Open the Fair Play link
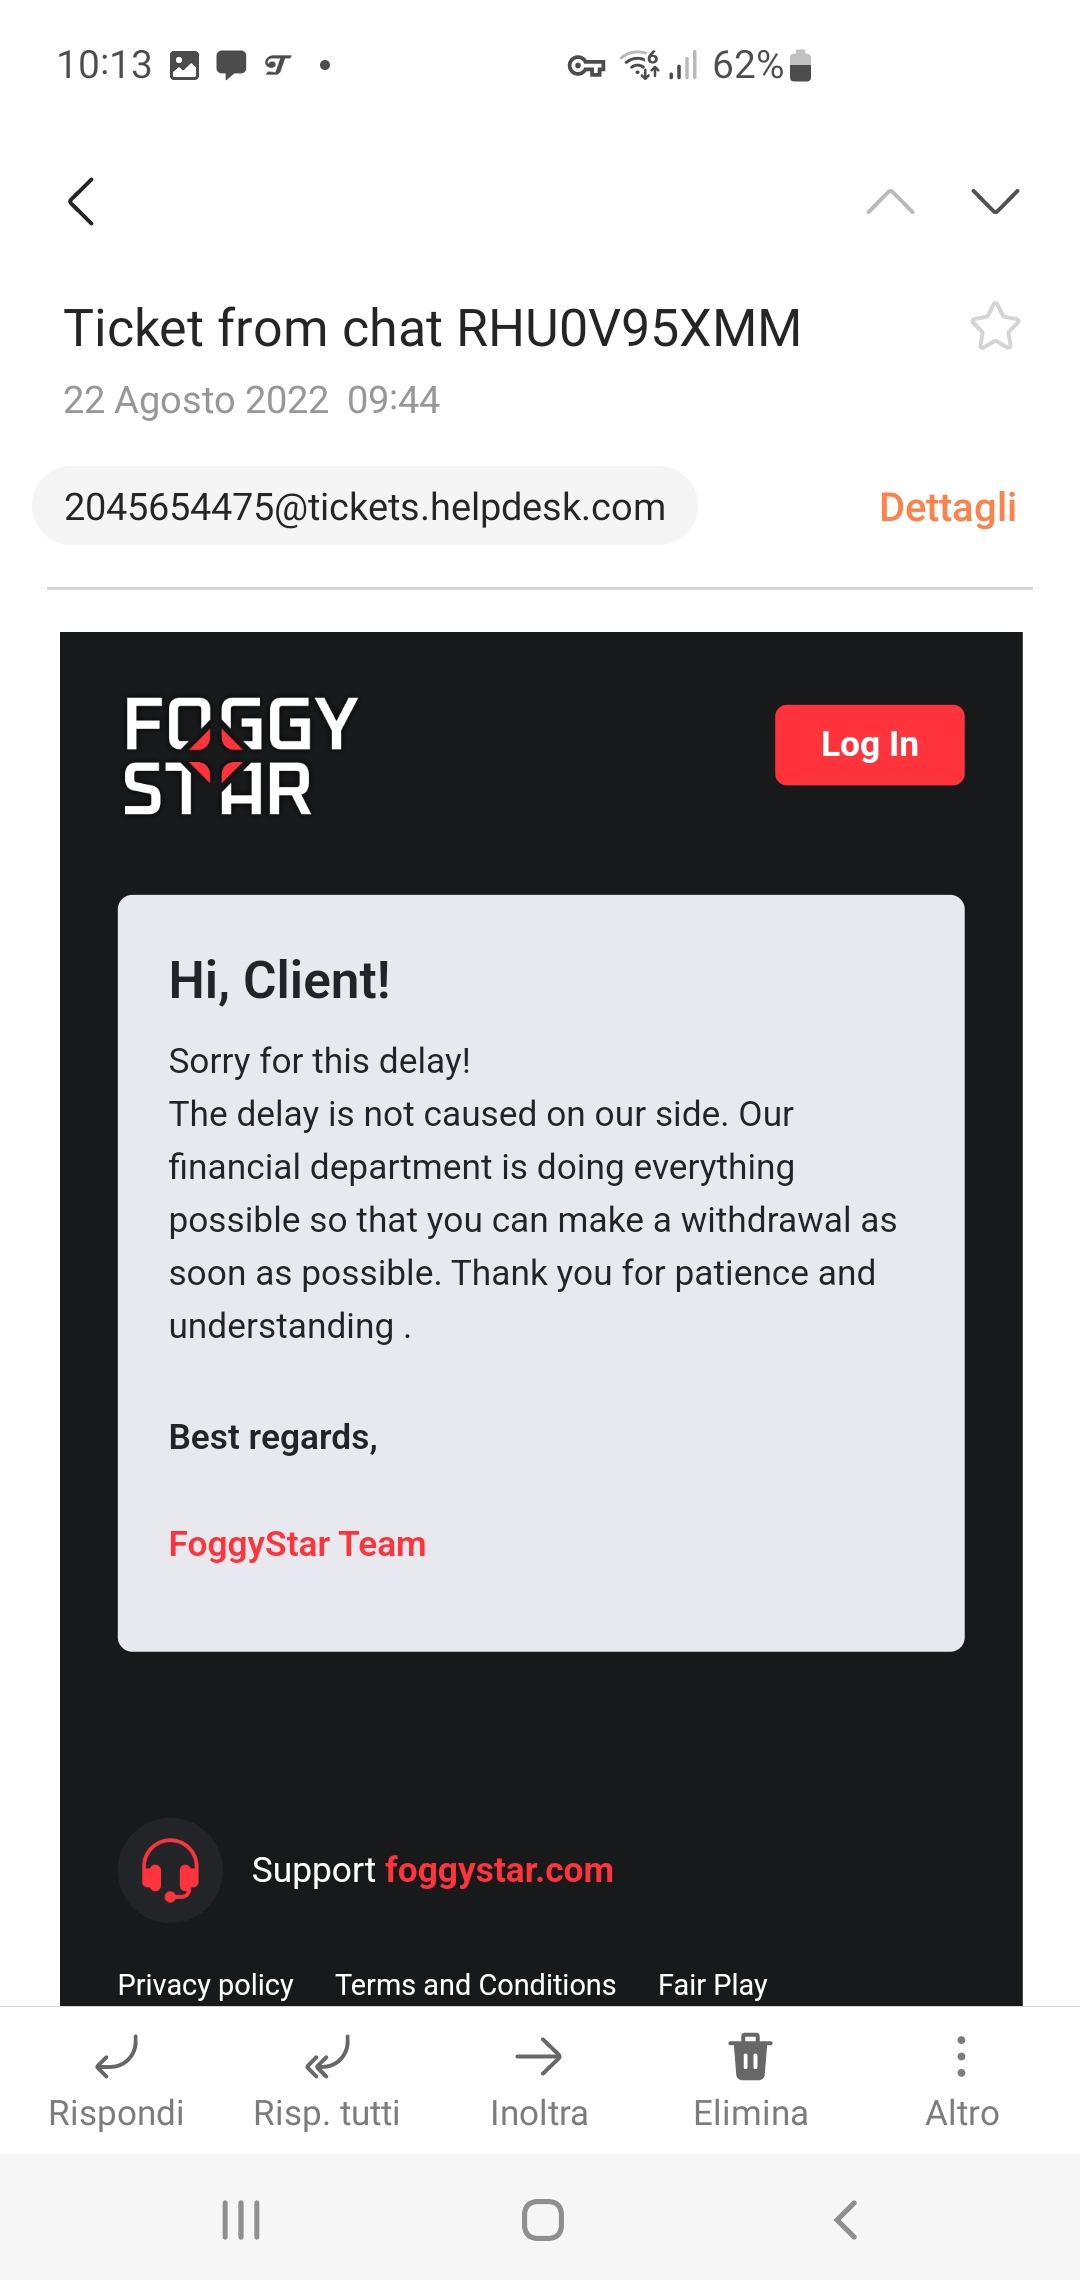 click(712, 1984)
